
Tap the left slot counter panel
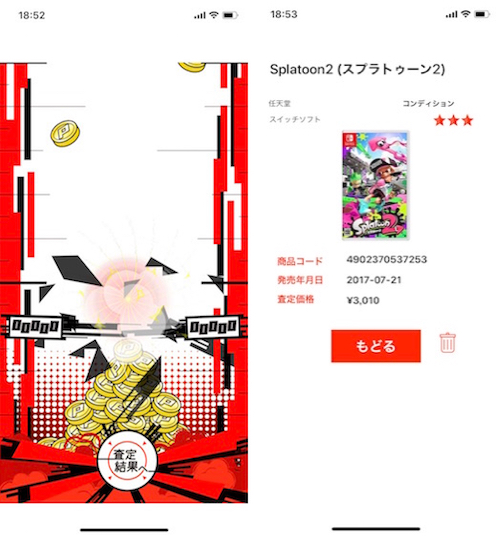point(35,326)
